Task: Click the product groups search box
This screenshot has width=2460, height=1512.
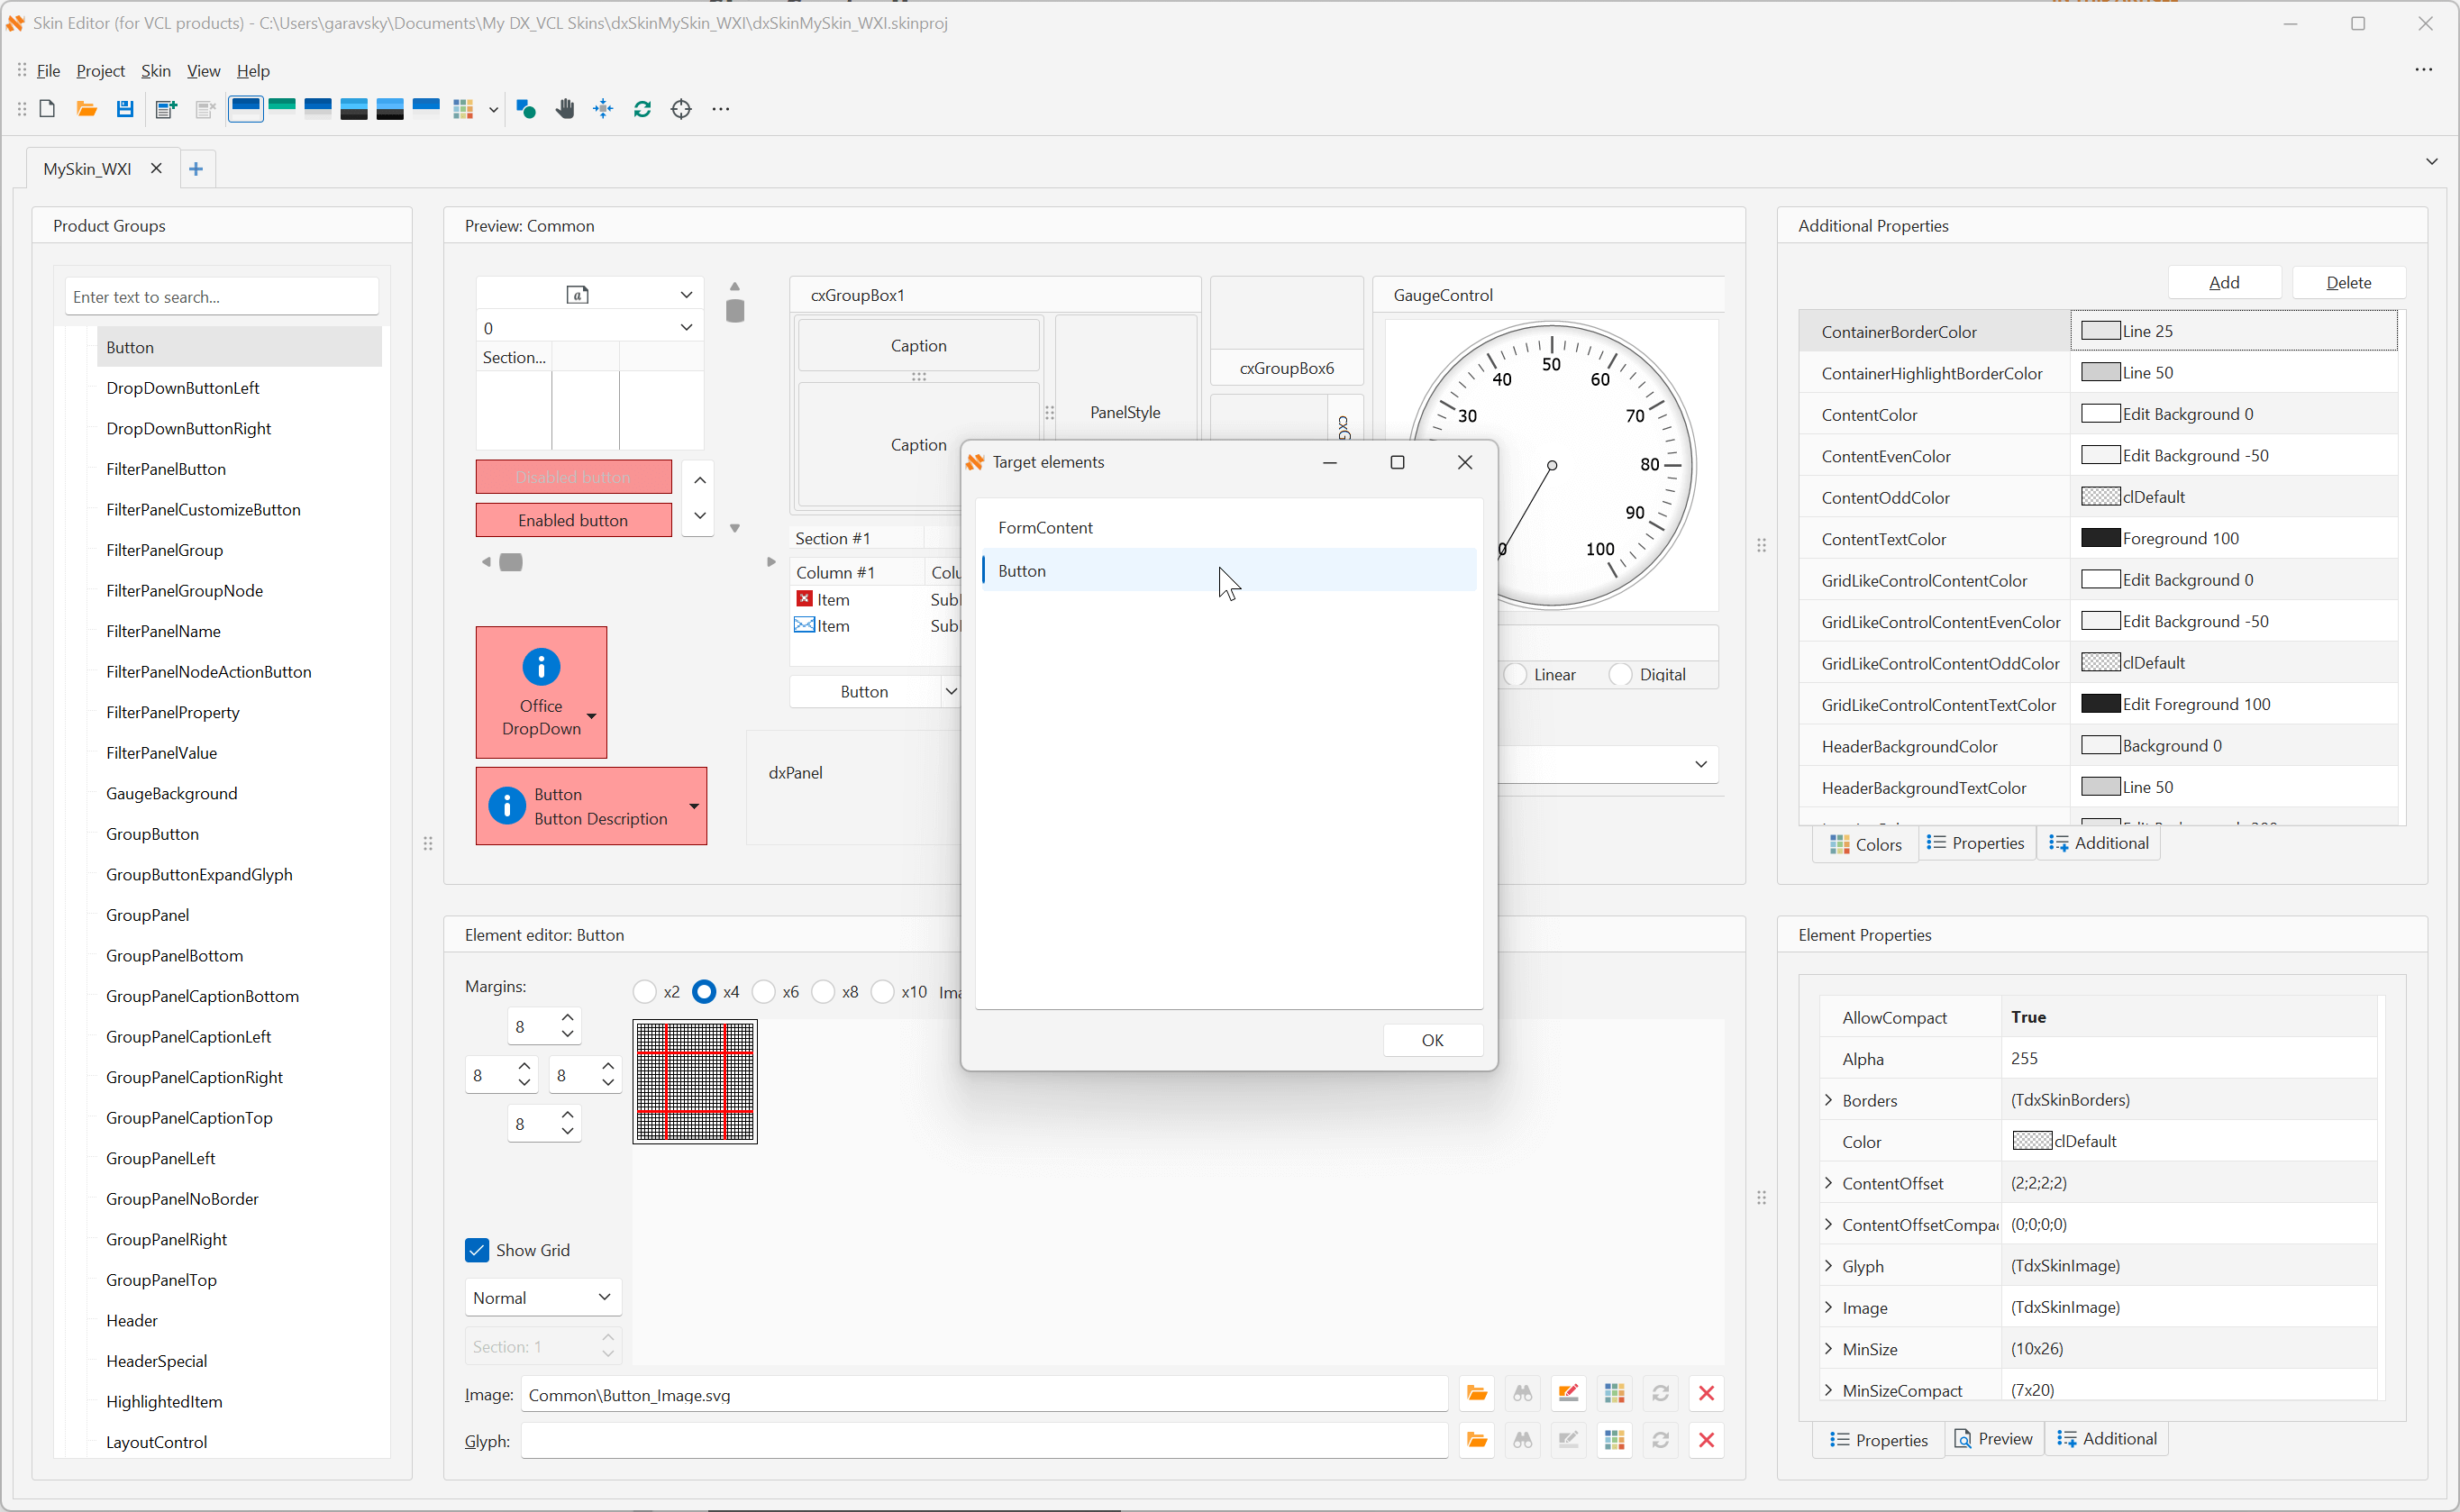Action: point(222,296)
